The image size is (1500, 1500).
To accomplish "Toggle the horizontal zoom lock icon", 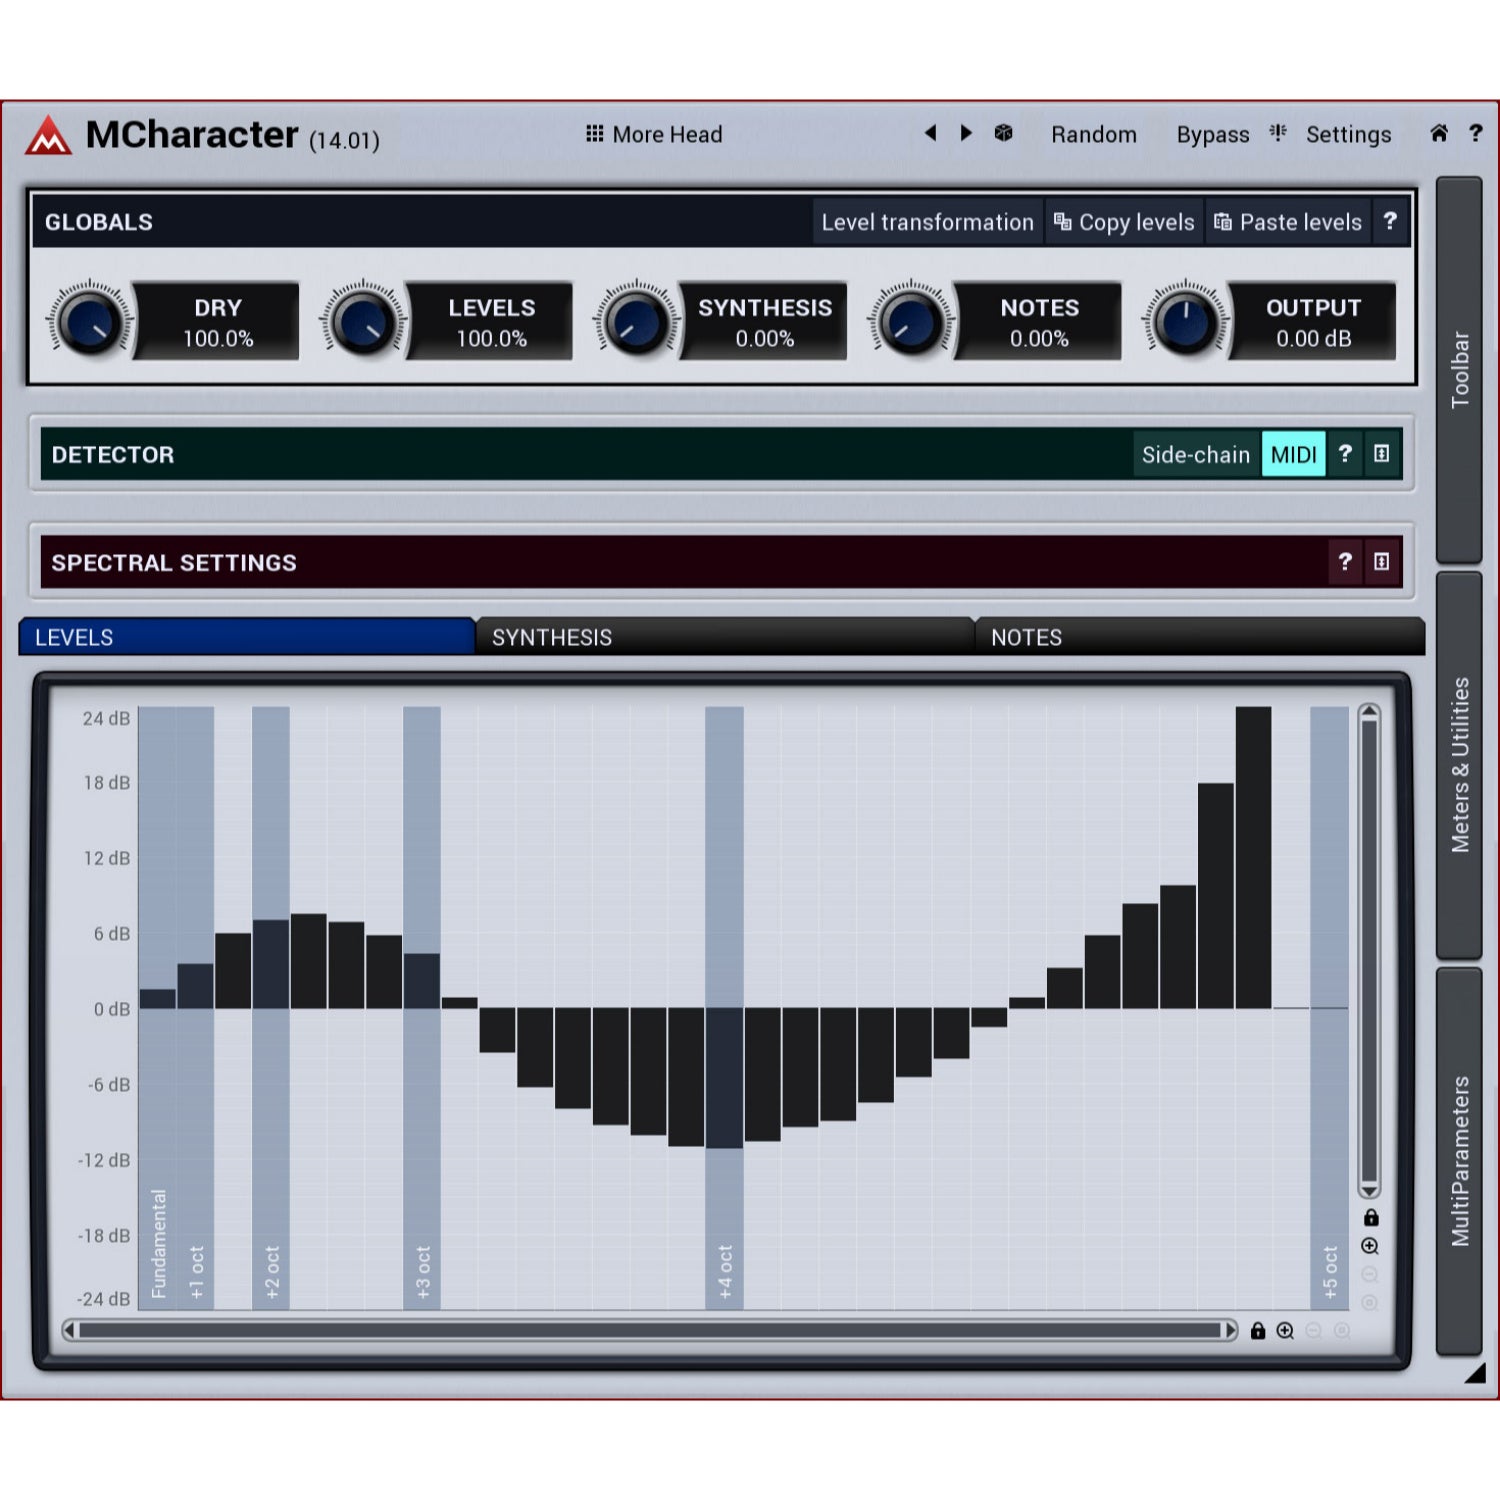I will 1258,1330.
